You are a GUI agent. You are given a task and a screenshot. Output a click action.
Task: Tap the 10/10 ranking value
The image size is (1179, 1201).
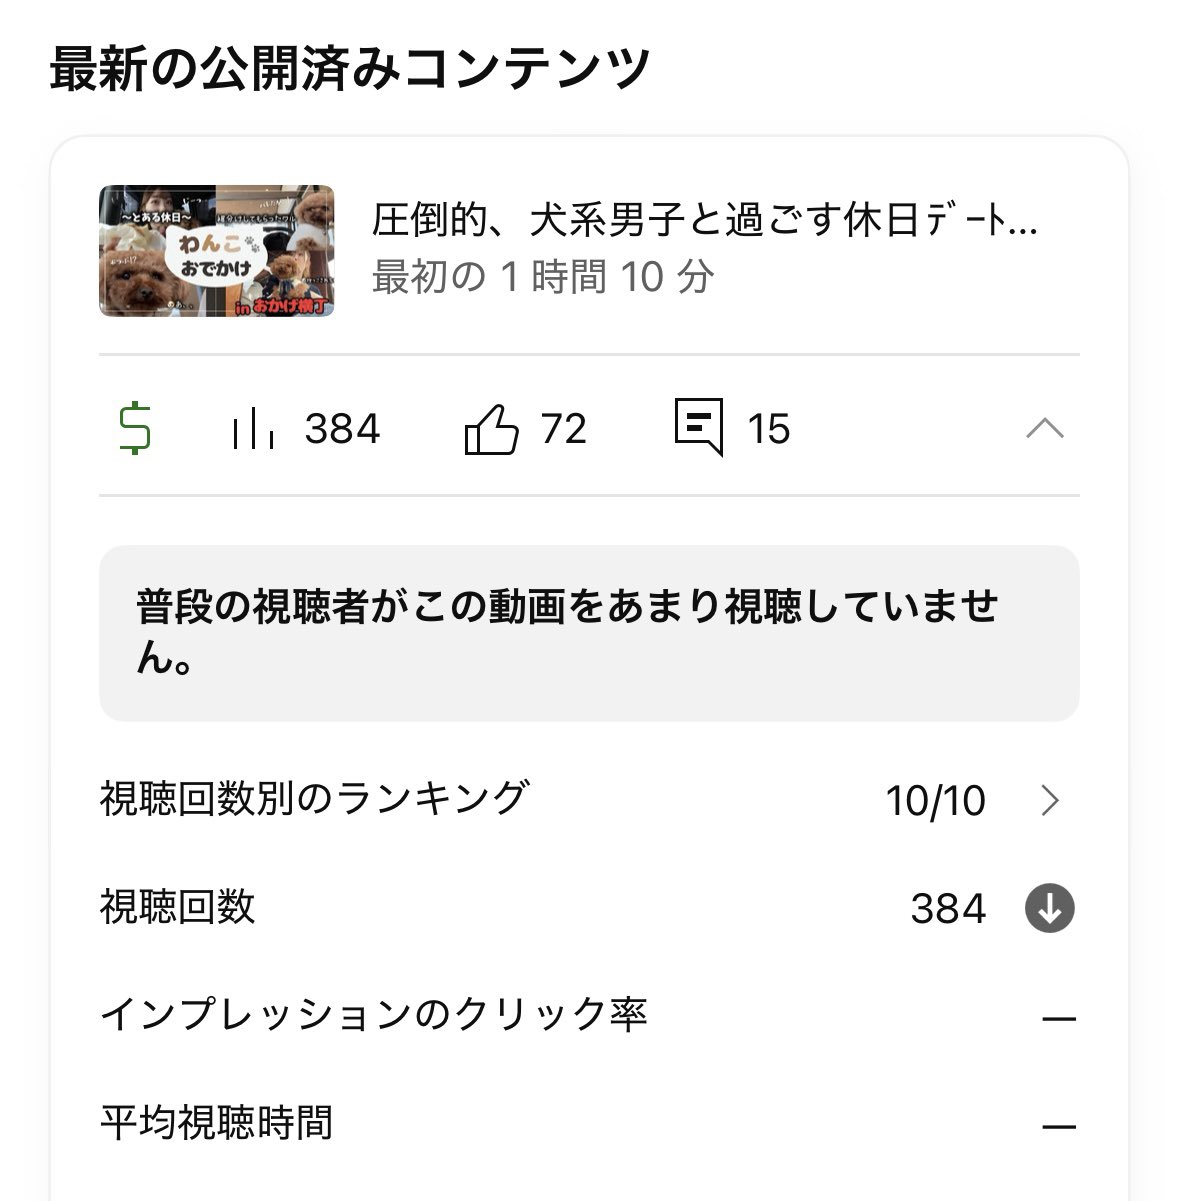pyautogui.click(x=935, y=801)
